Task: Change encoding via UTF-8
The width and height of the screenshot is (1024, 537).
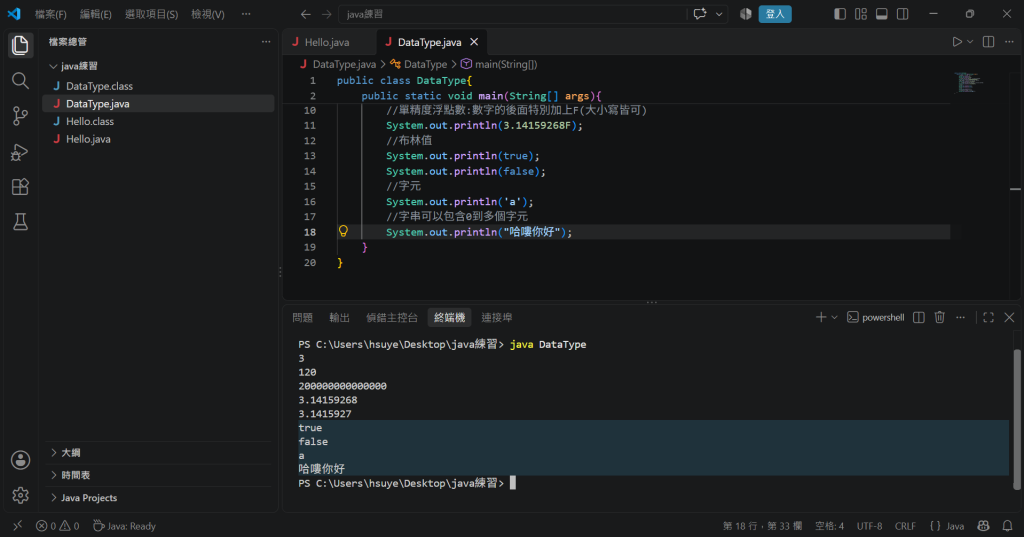Action: point(869,526)
